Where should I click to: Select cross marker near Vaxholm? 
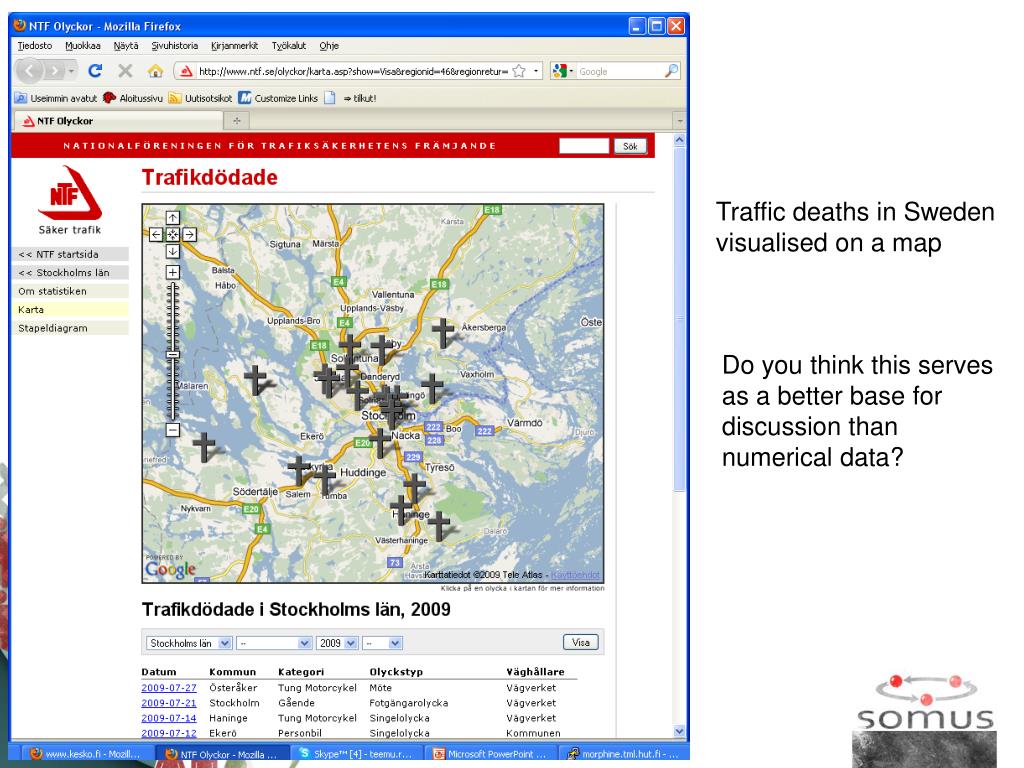(x=432, y=388)
